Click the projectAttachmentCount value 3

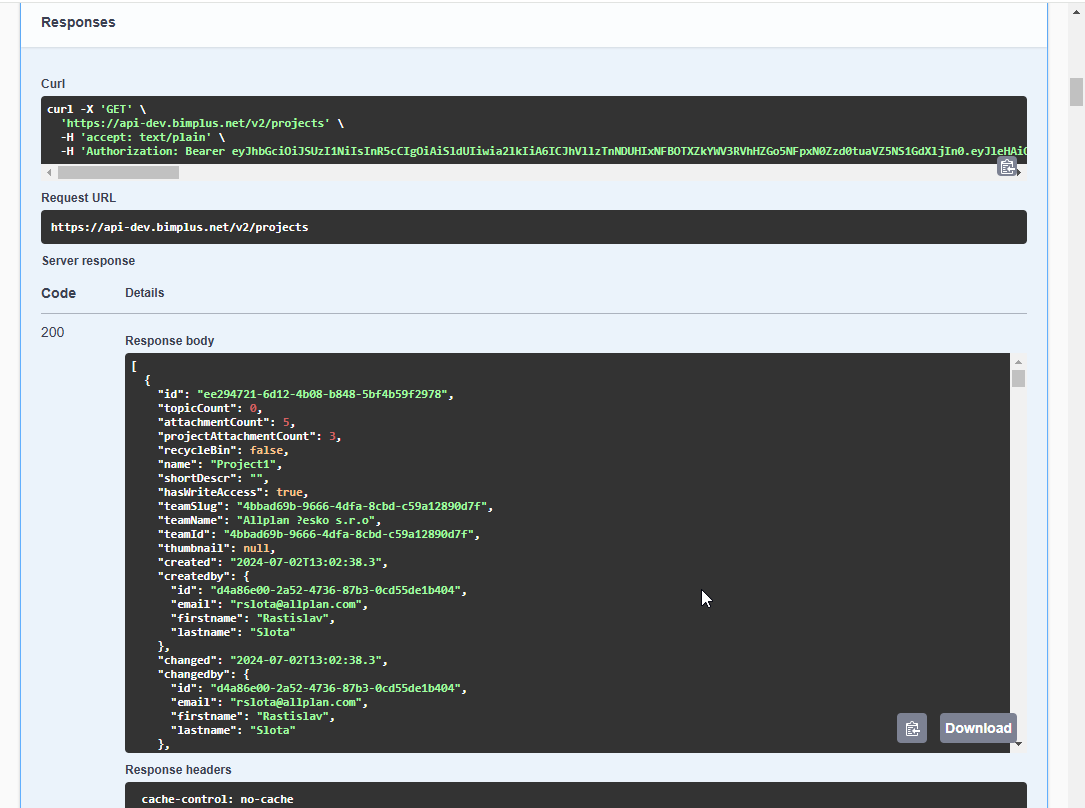point(332,437)
